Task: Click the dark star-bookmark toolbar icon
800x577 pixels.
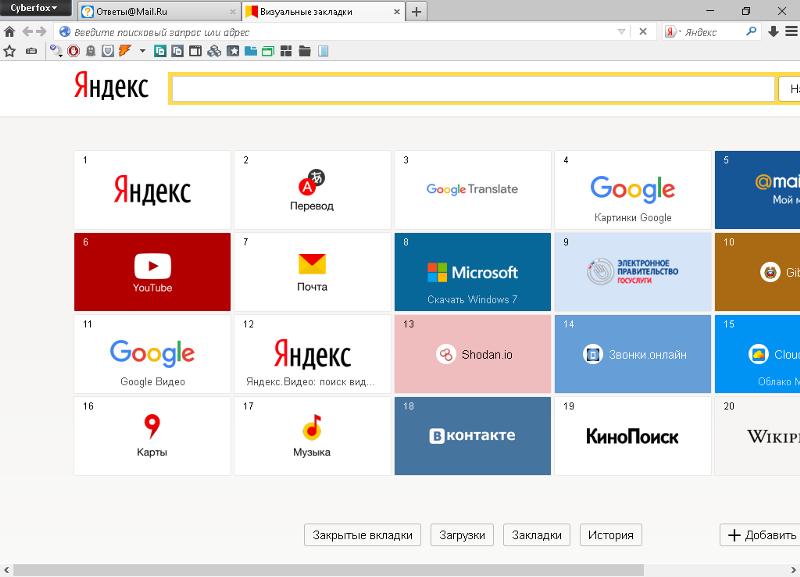Action: pyautogui.click(x=233, y=51)
